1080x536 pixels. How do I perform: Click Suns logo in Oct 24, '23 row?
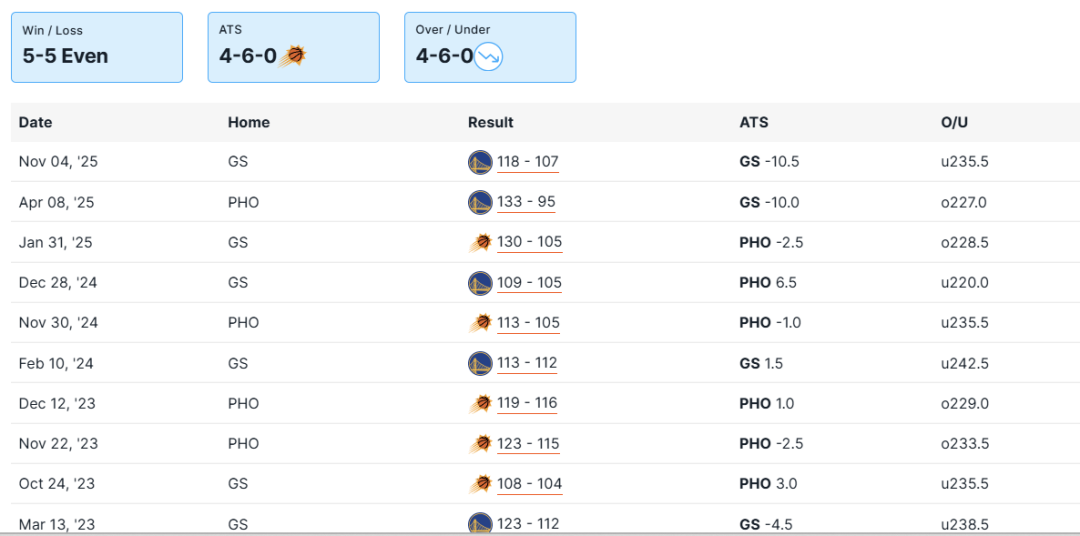[x=480, y=484]
